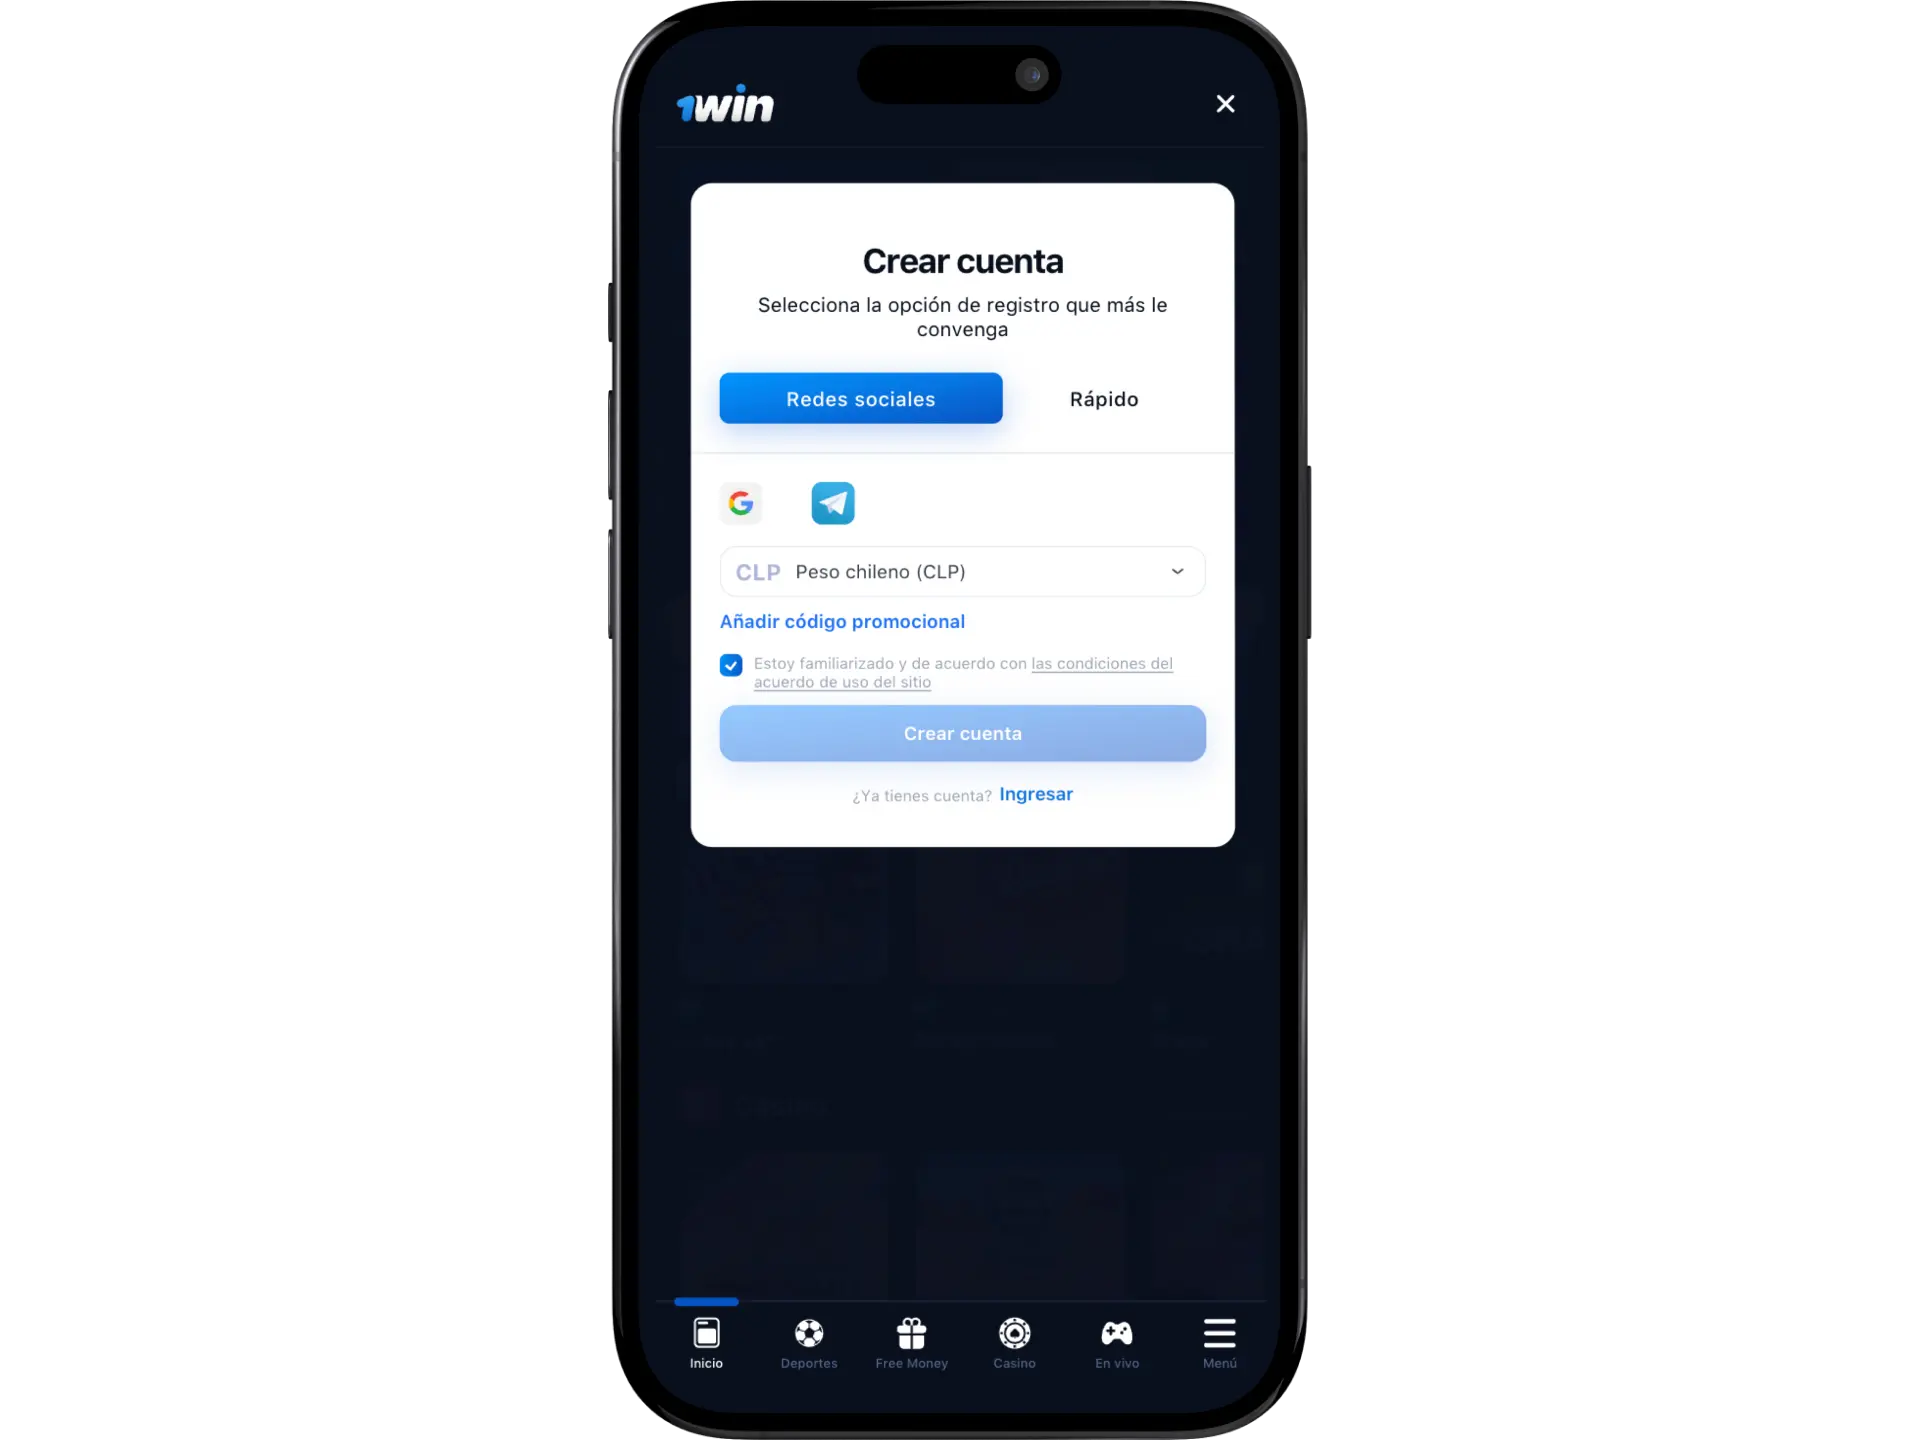
Task: Tap the Google icon to register
Action: pos(742,502)
